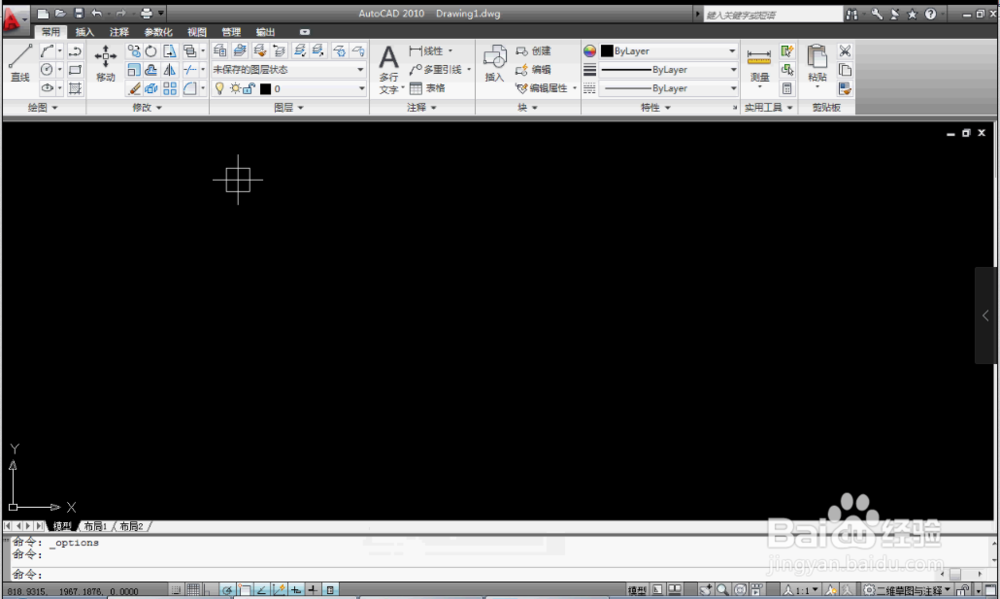Open the ByLayer lineweight dropdown
1000x599 pixels.
tap(668, 70)
